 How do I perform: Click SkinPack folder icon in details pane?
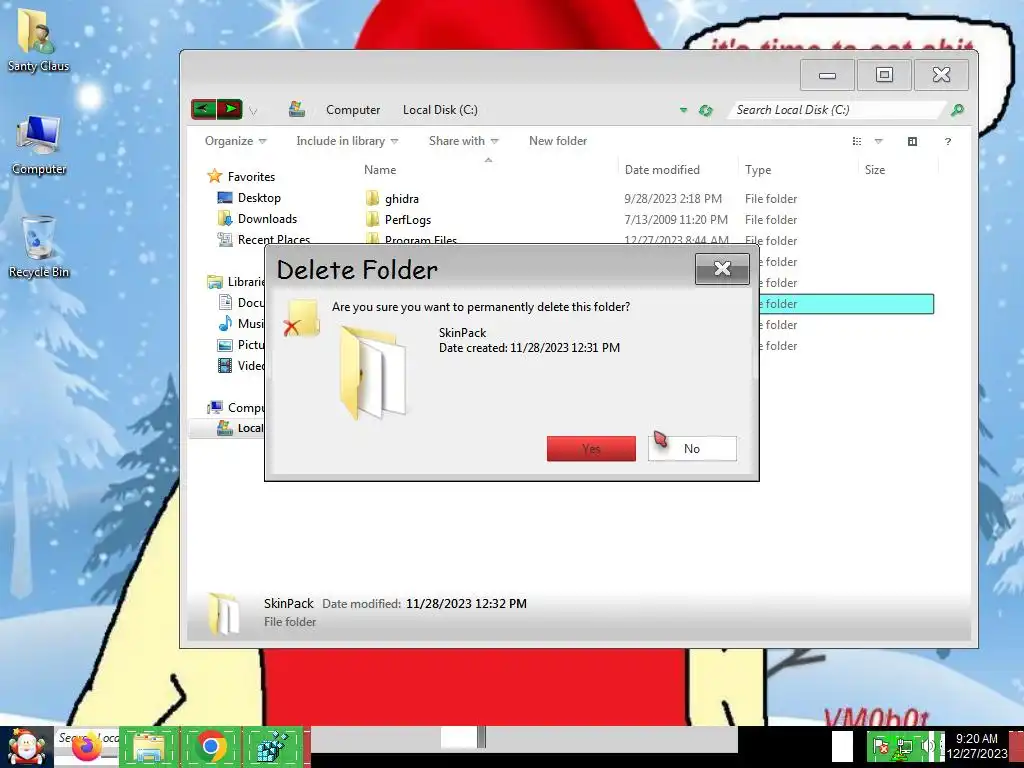click(223, 613)
